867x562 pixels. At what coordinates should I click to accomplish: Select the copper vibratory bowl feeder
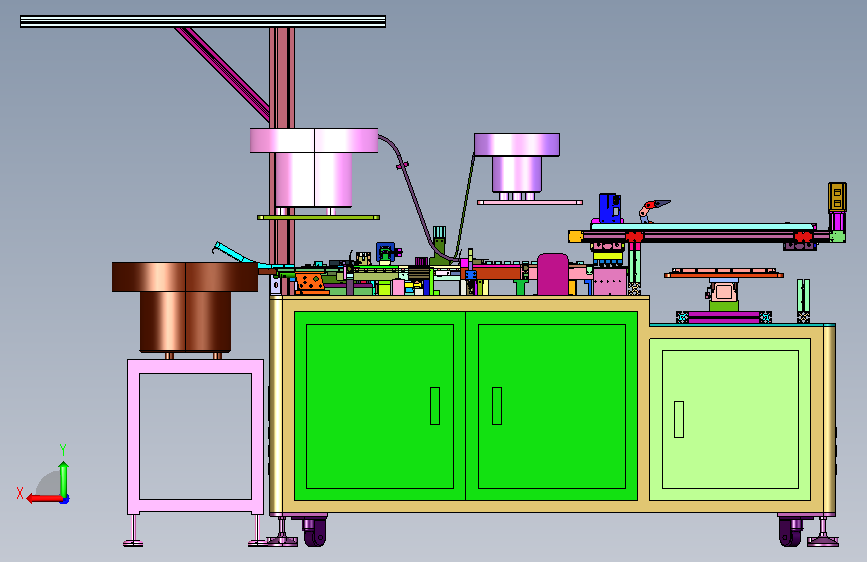[x=185, y=307]
